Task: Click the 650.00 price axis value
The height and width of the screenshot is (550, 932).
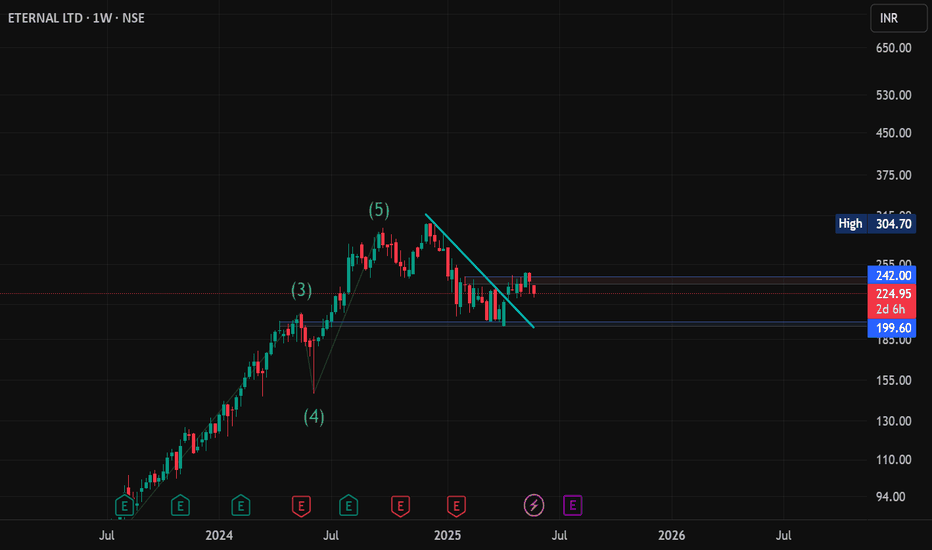Action: [893, 48]
